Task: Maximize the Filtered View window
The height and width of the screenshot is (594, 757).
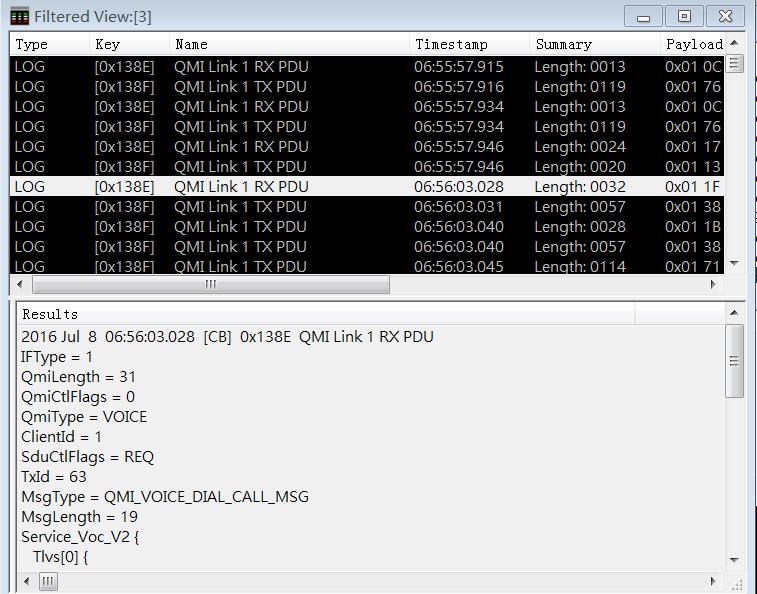Action: 684,16
